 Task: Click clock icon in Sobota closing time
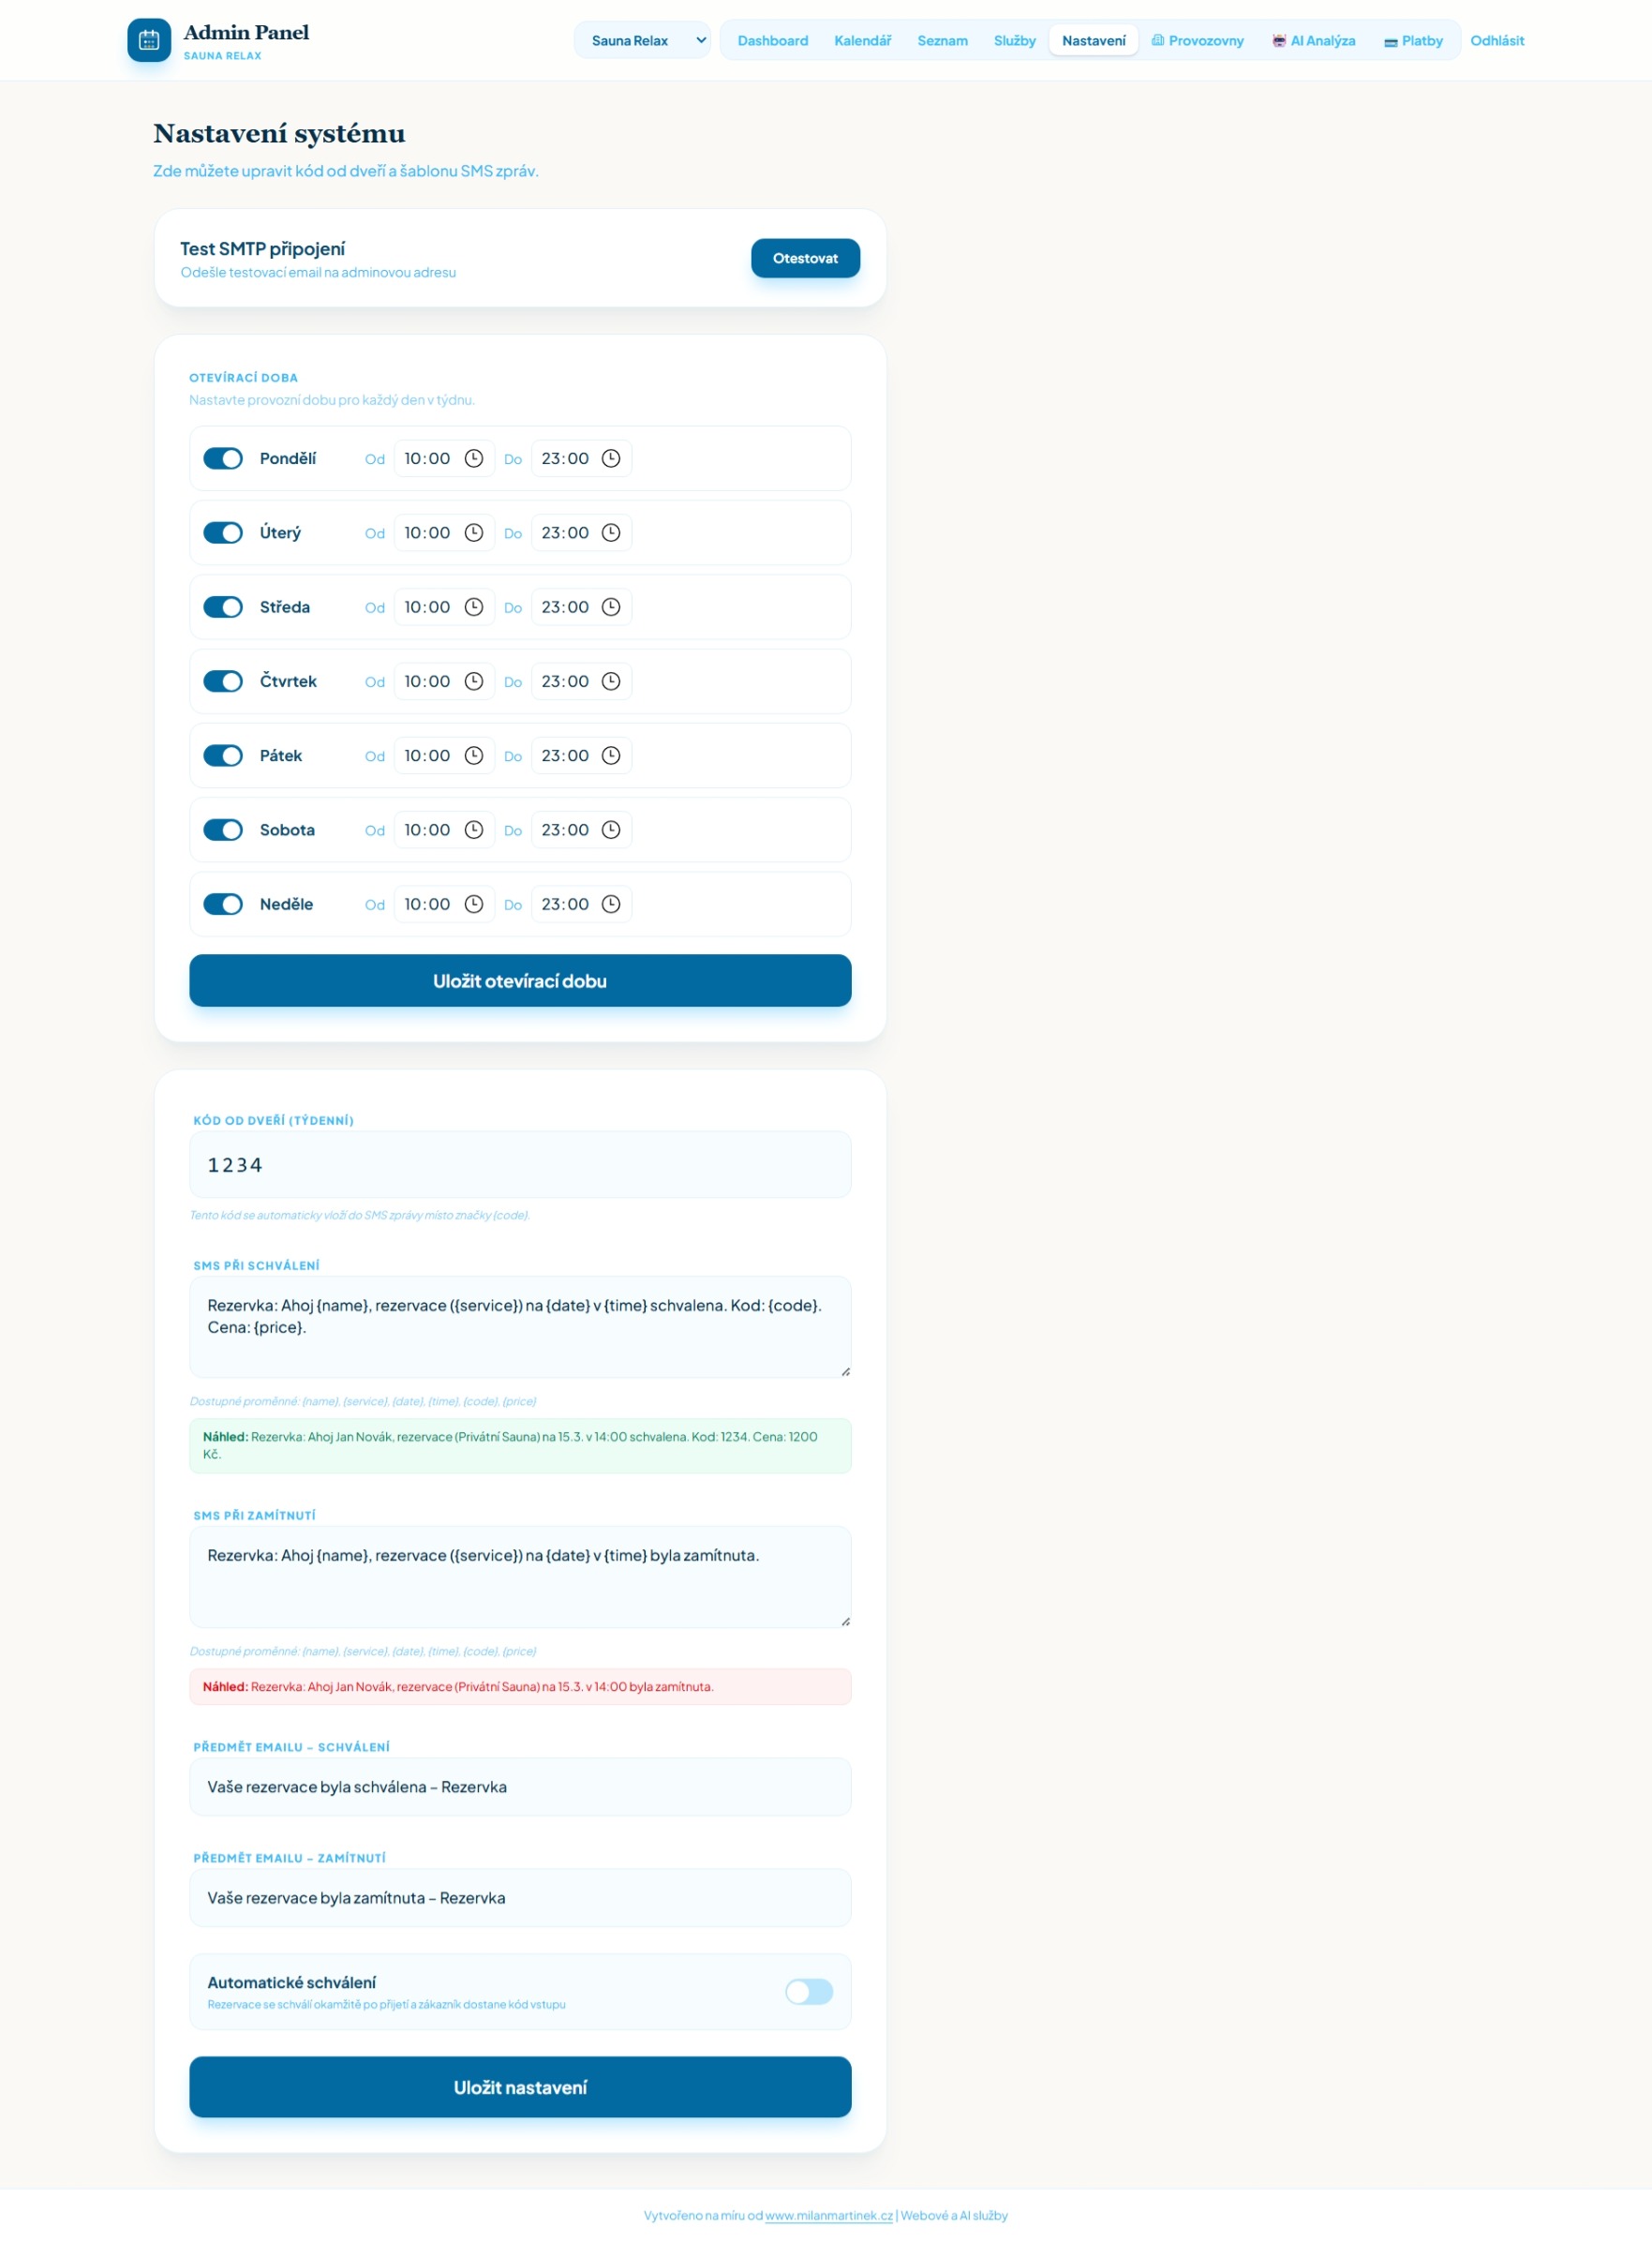point(611,830)
